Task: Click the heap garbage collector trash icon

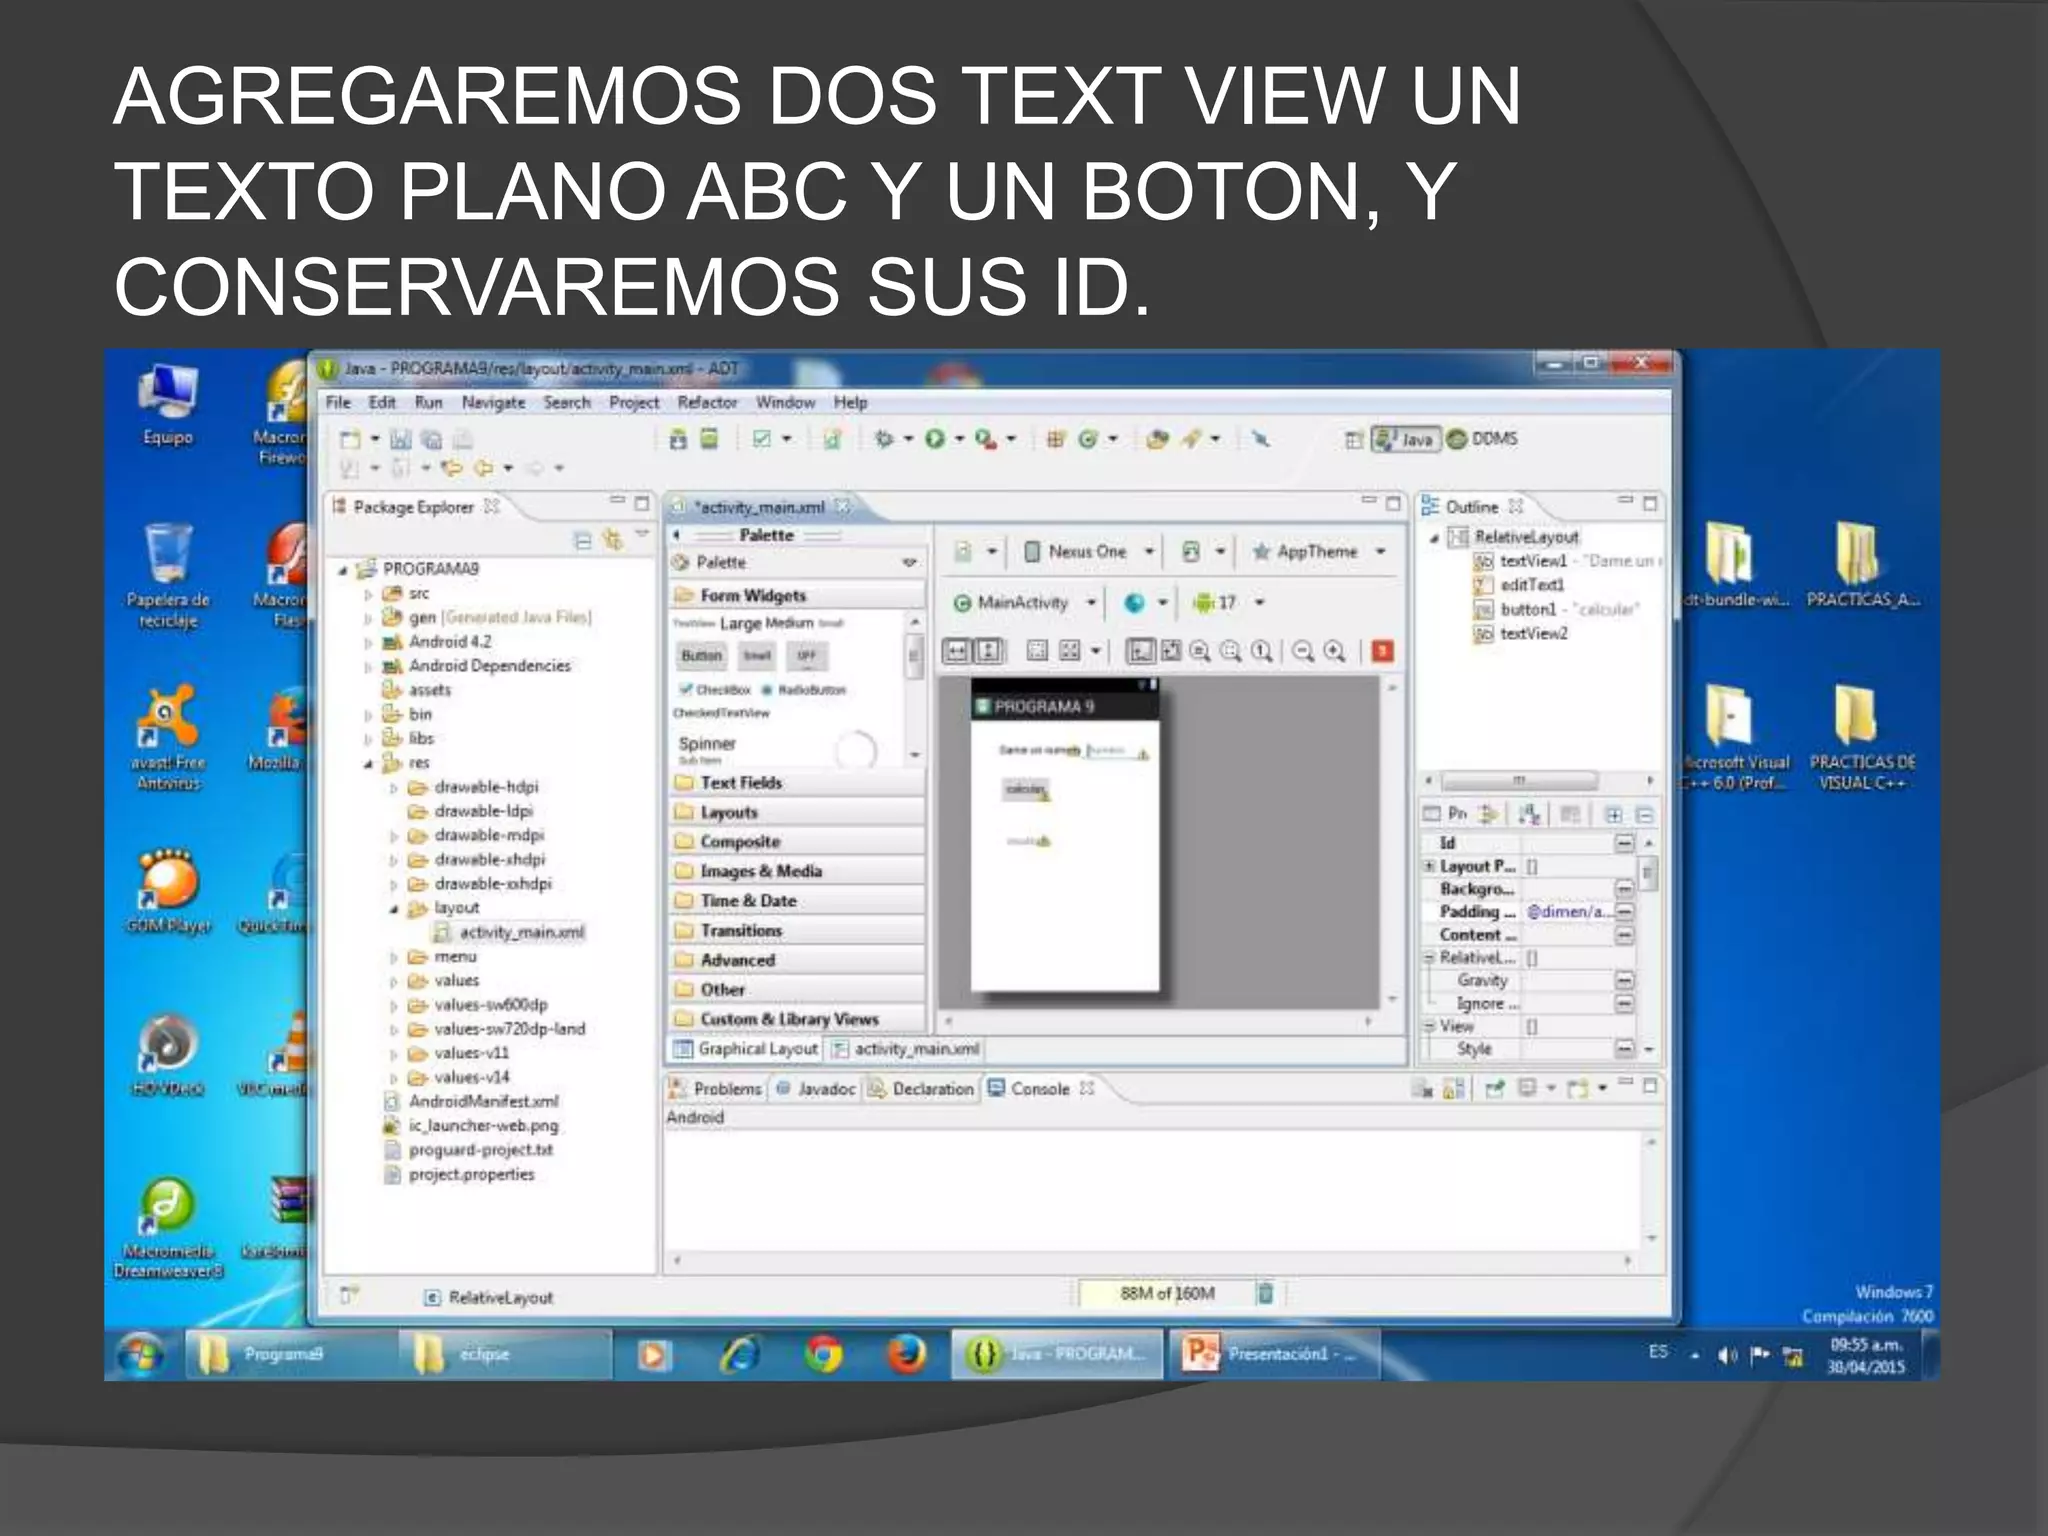Action: coord(1265,1294)
